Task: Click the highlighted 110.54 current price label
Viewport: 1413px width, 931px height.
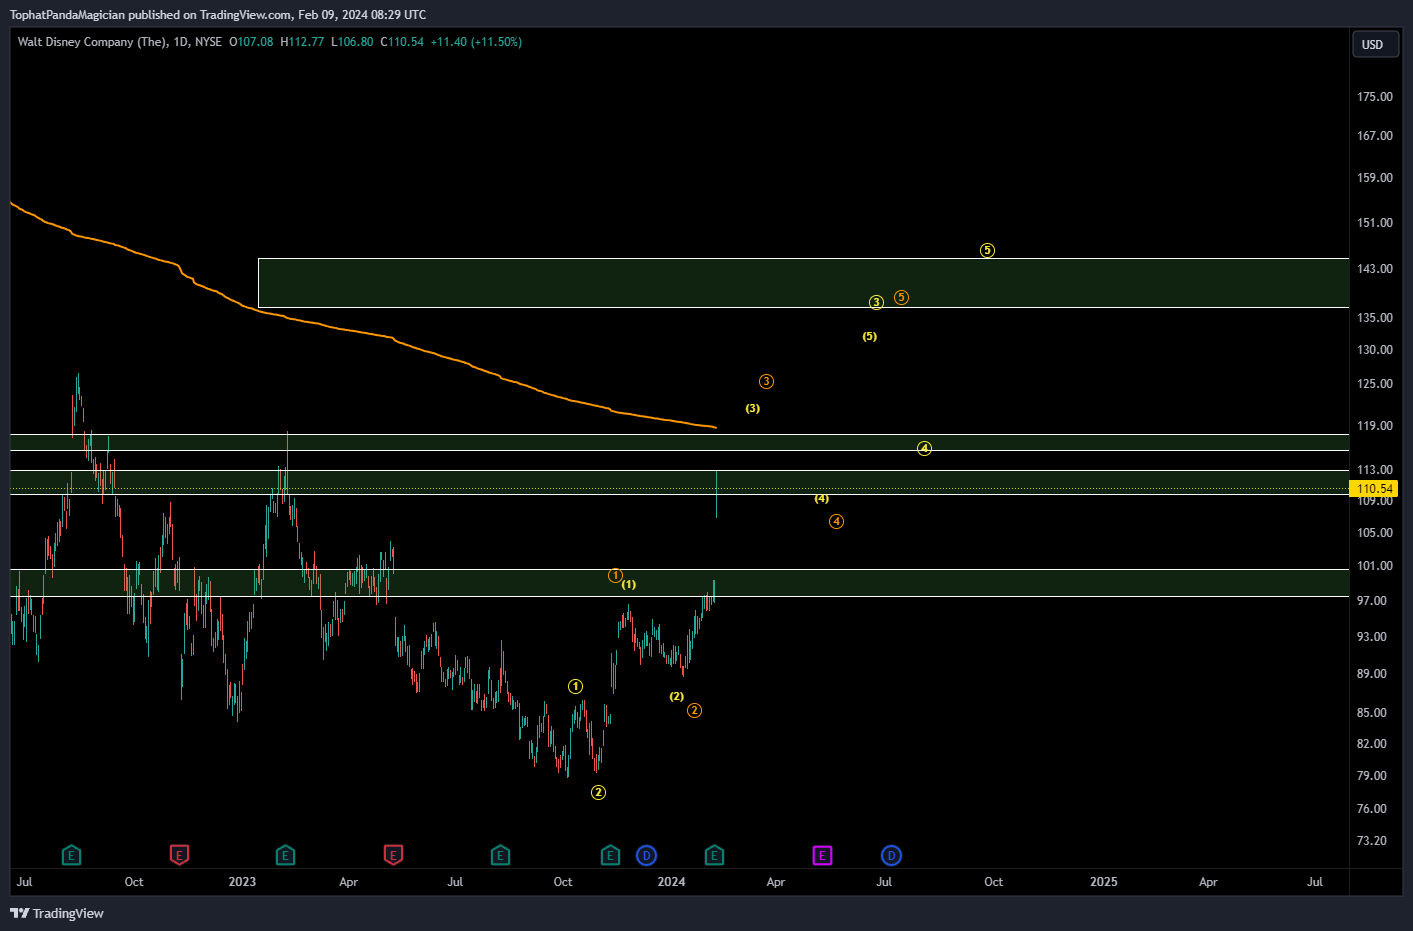Action: (x=1374, y=489)
